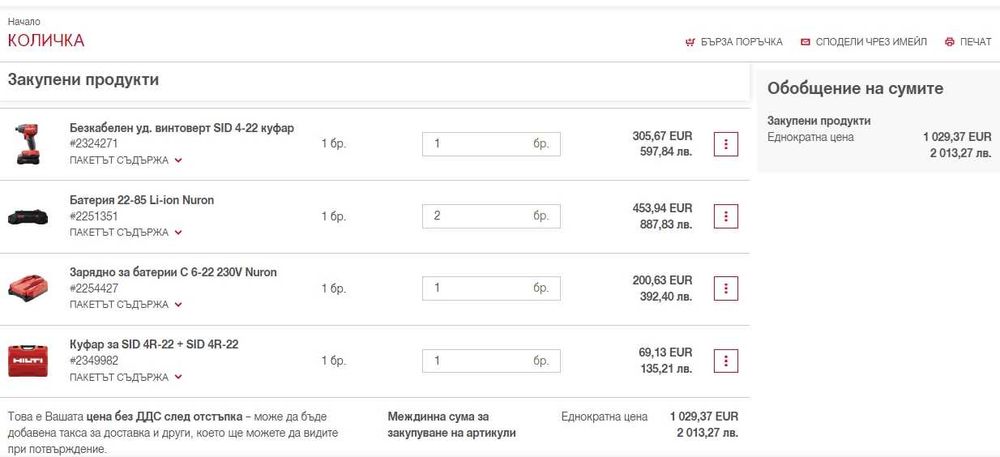Expand Пакетът съдържа for винтоверт SID 4-22

point(126,161)
